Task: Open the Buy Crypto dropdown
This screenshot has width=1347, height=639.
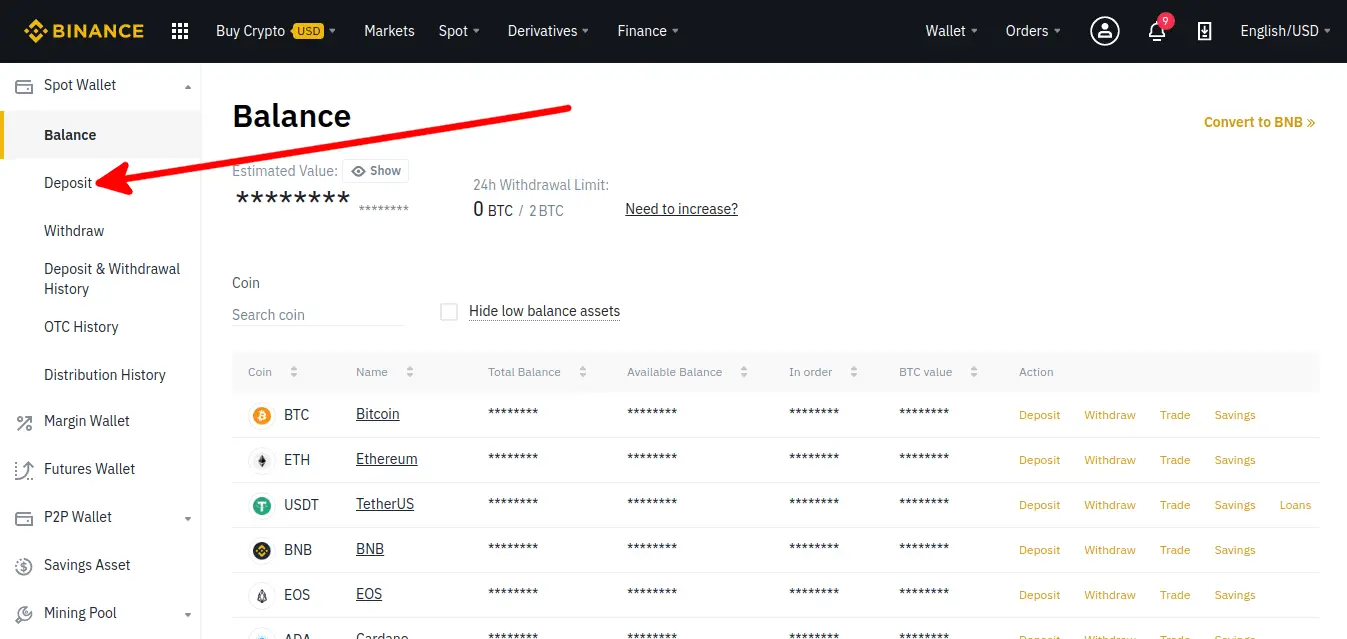Action: click(x=276, y=31)
